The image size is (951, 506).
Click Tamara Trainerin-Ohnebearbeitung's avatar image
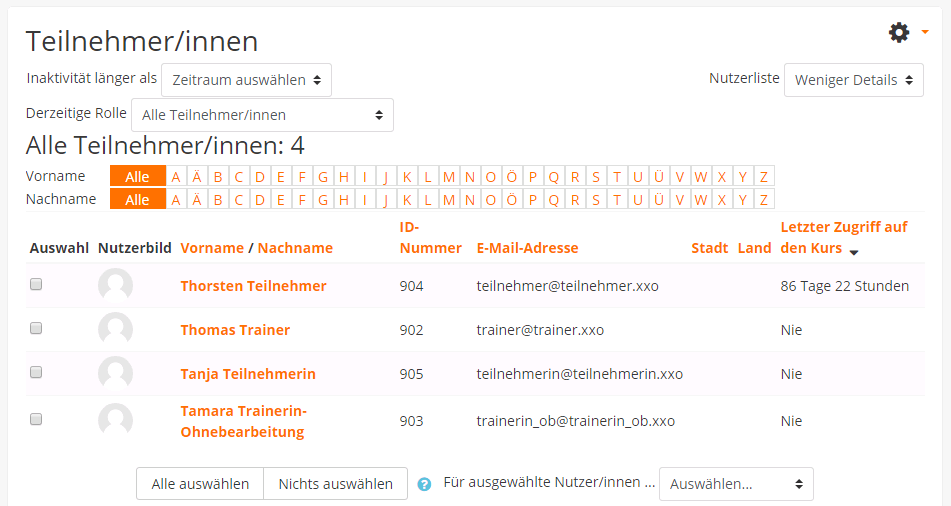(115, 420)
